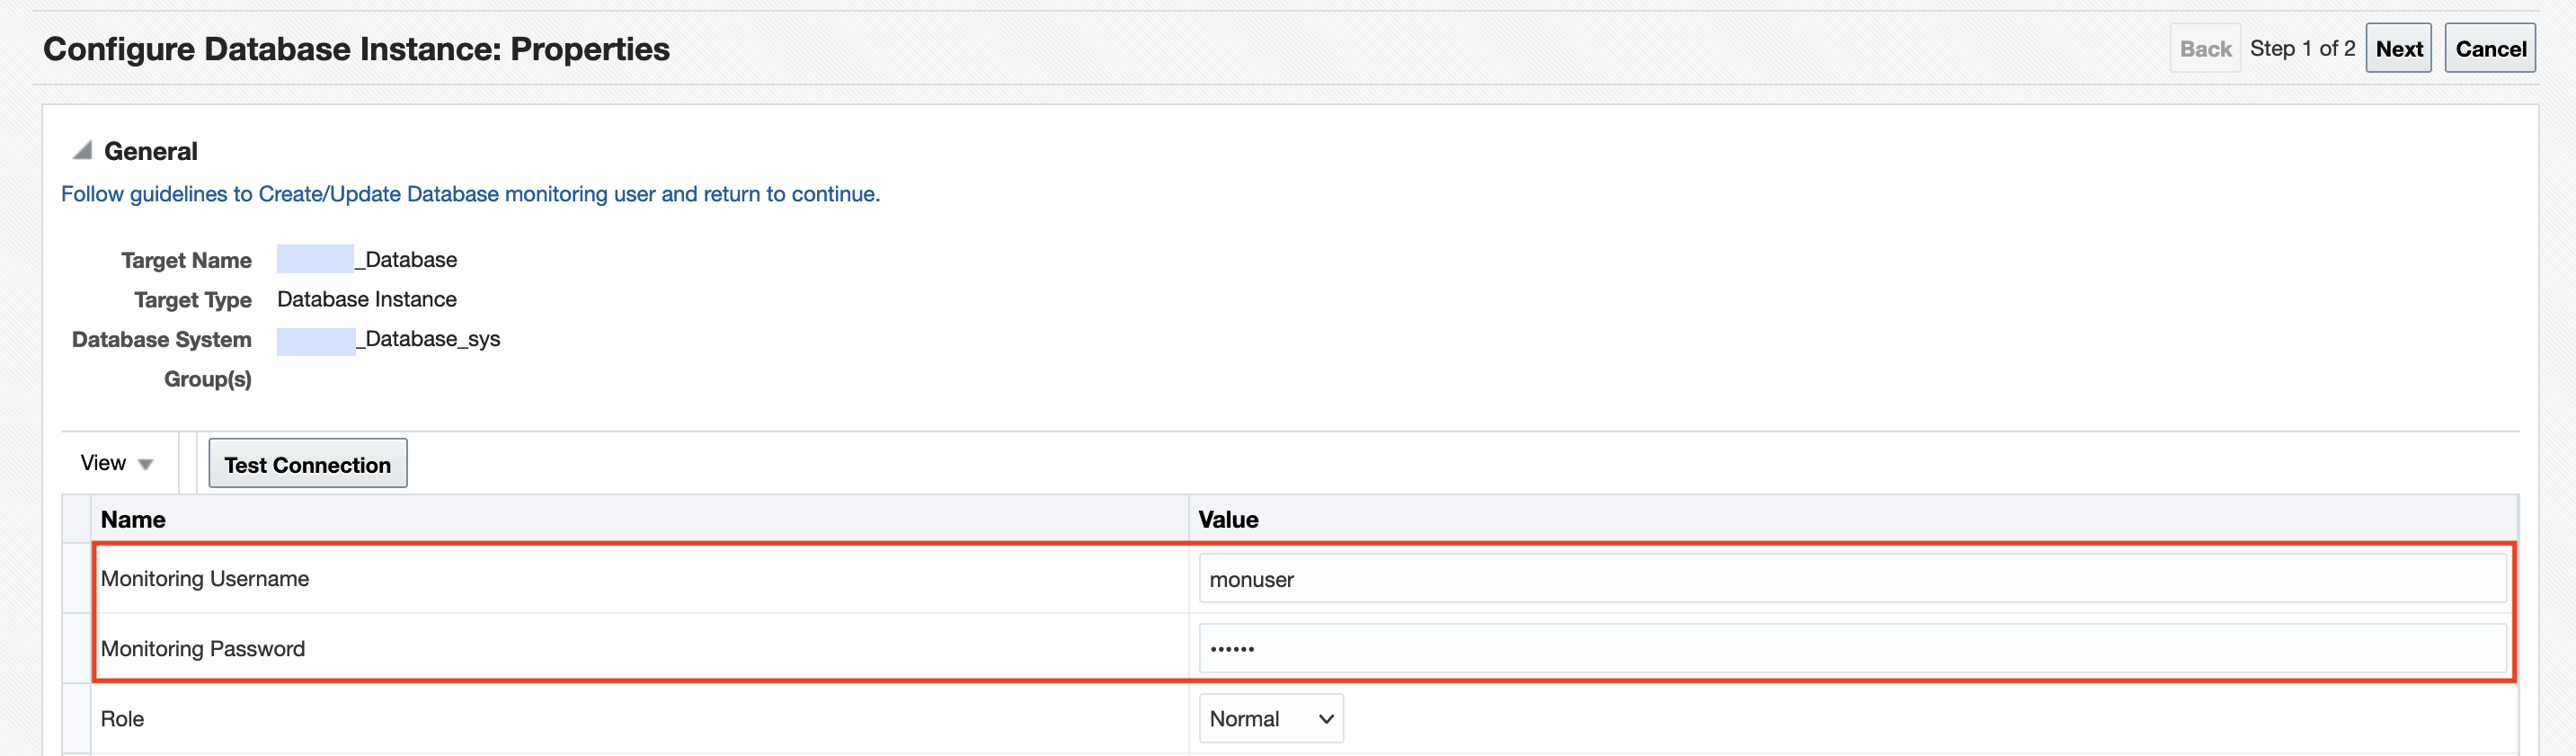This screenshot has height=756, width=2576.
Task: Open the Role dropdown showing Normal
Action: click(x=1270, y=719)
